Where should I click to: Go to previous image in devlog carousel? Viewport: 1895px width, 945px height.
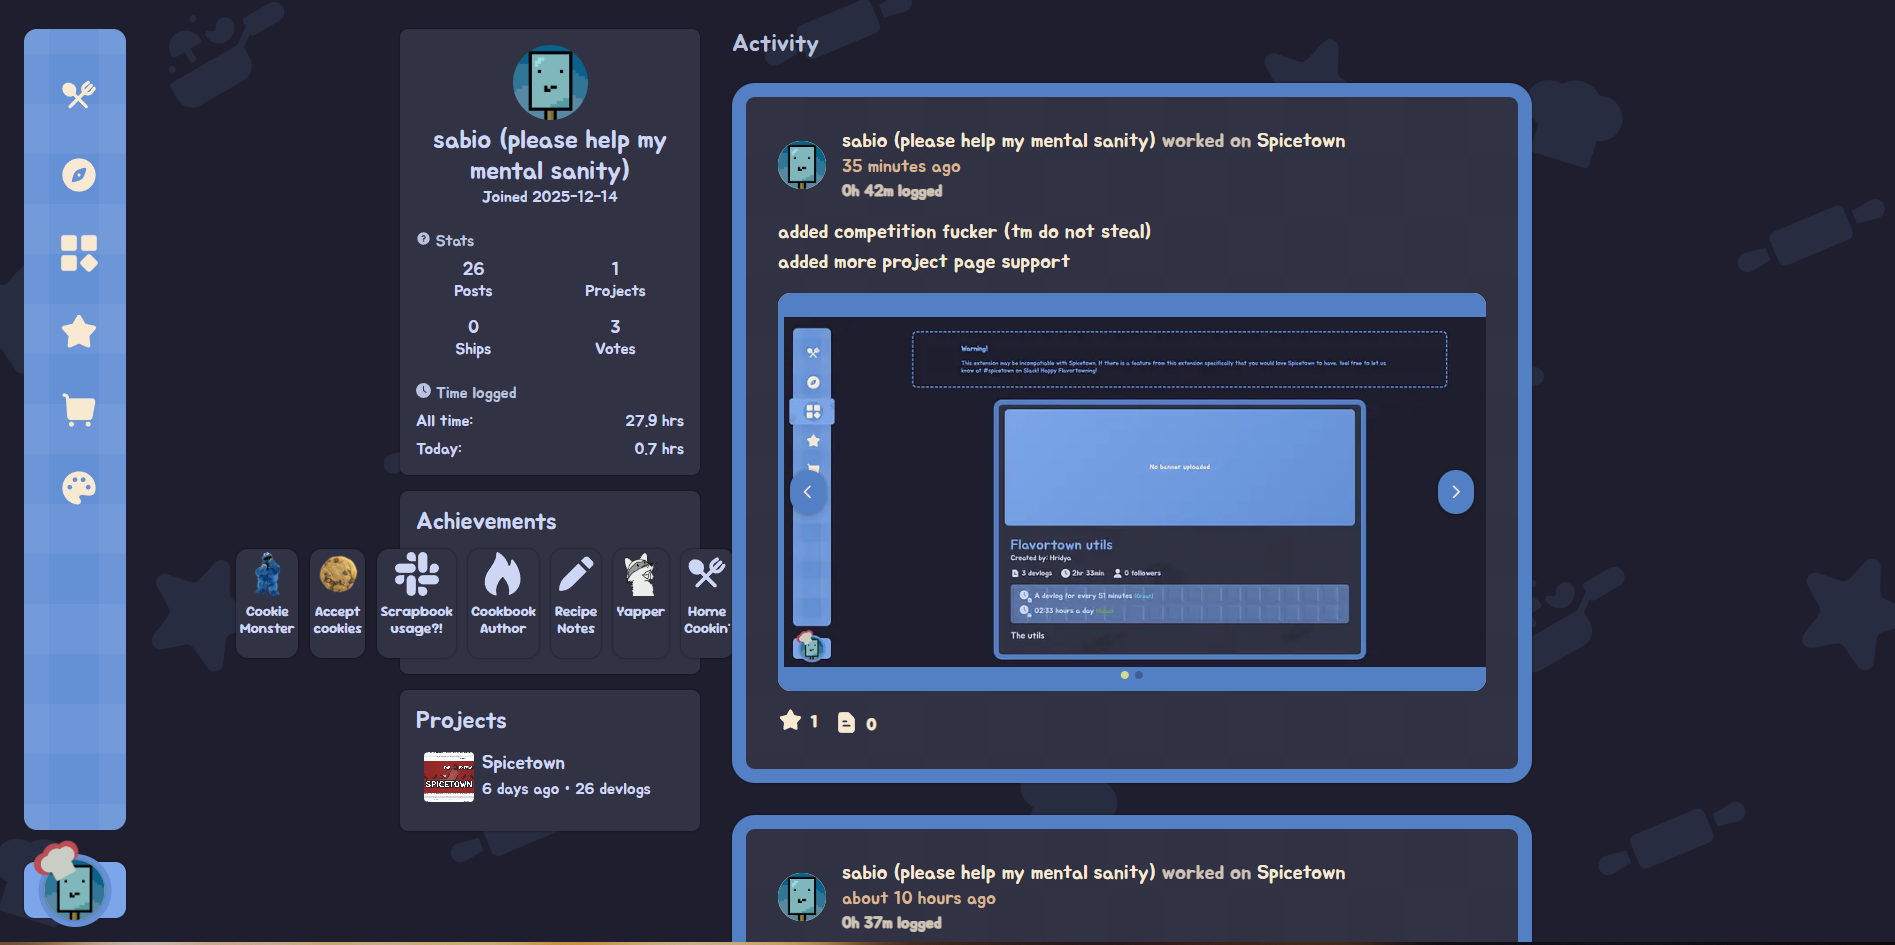[808, 492]
